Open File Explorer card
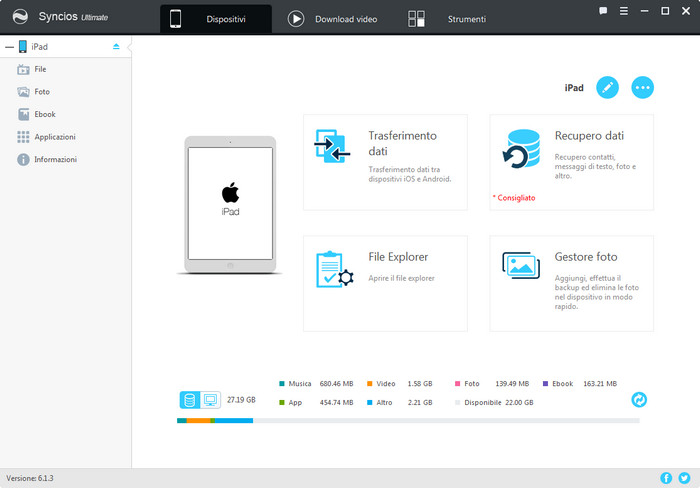 click(385, 284)
